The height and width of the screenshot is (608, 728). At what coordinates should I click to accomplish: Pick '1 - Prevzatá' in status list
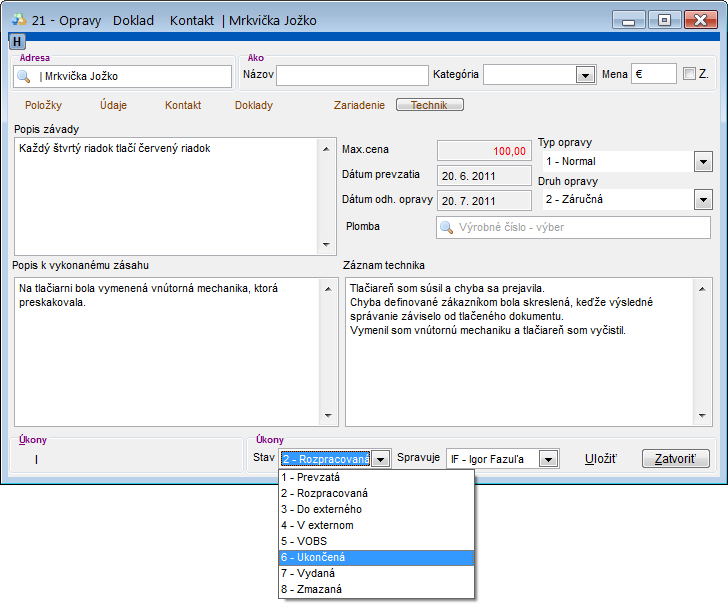376,478
